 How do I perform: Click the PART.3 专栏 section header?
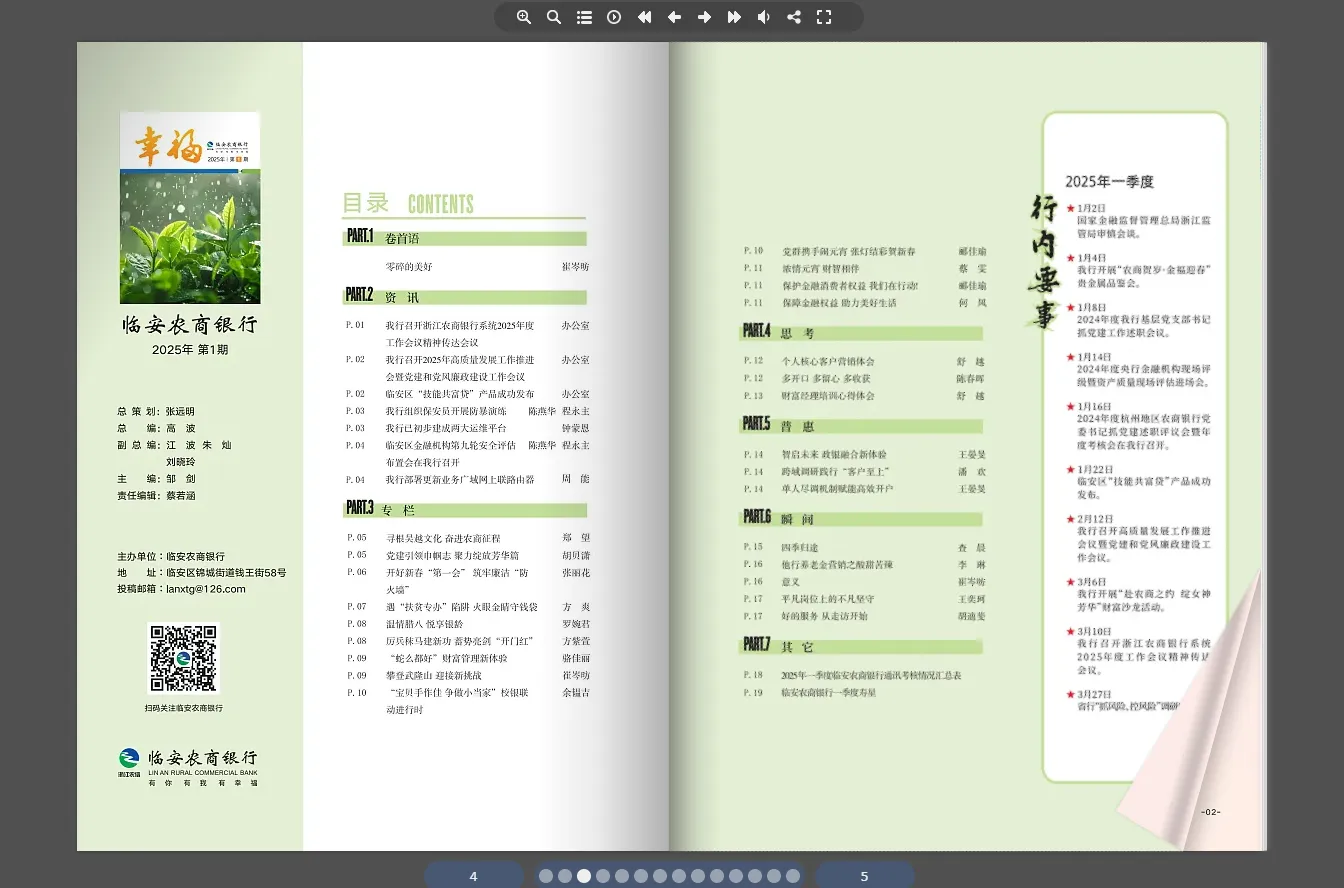tap(464, 509)
